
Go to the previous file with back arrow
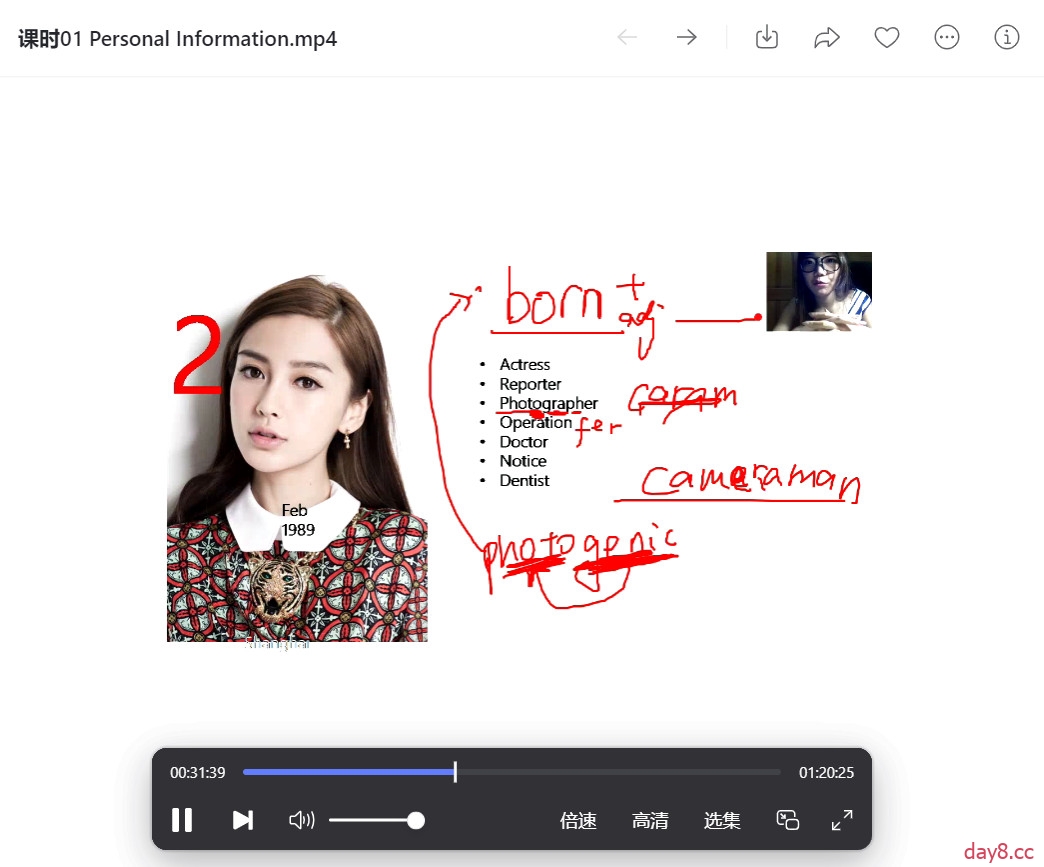point(627,38)
